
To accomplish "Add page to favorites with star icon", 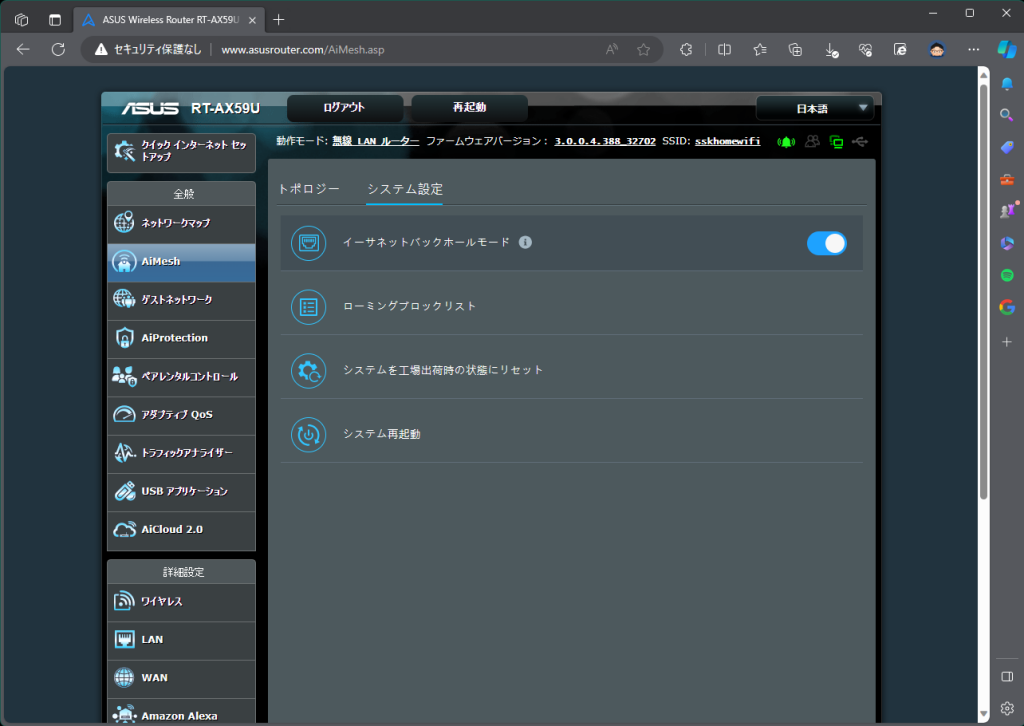I will coord(643,50).
